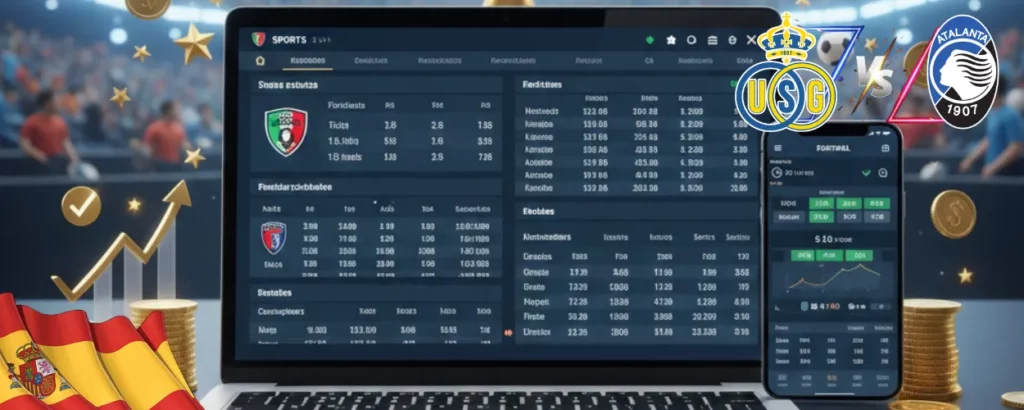
Task: Click the small shield icon beside the X
Action: point(733,40)
